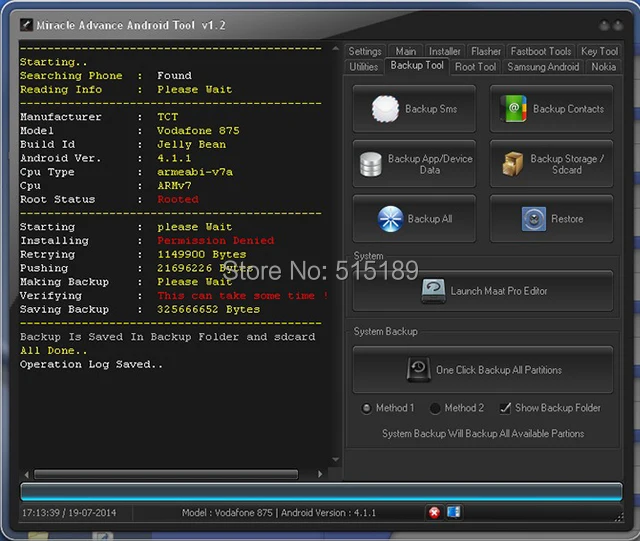Select the Backup App/Device Data database icon
Viewport: 640px width, 541px height.
point(371,164)
